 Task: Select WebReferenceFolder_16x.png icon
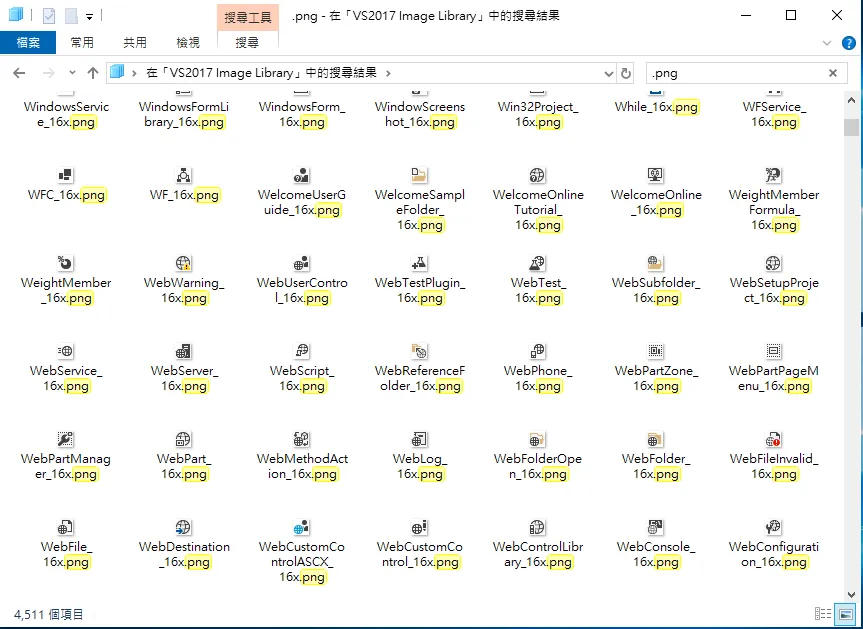(419, 352)
